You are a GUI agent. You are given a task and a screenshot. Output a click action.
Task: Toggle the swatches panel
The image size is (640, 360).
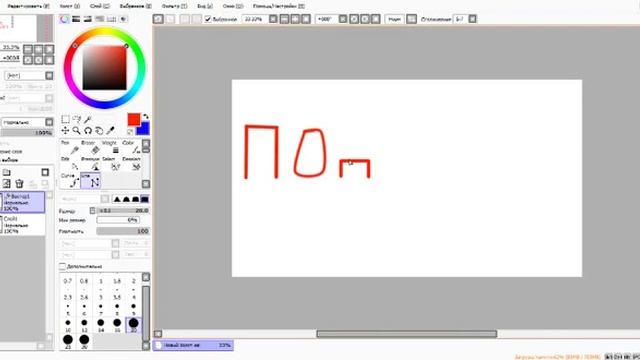click(x=111, y=19)
